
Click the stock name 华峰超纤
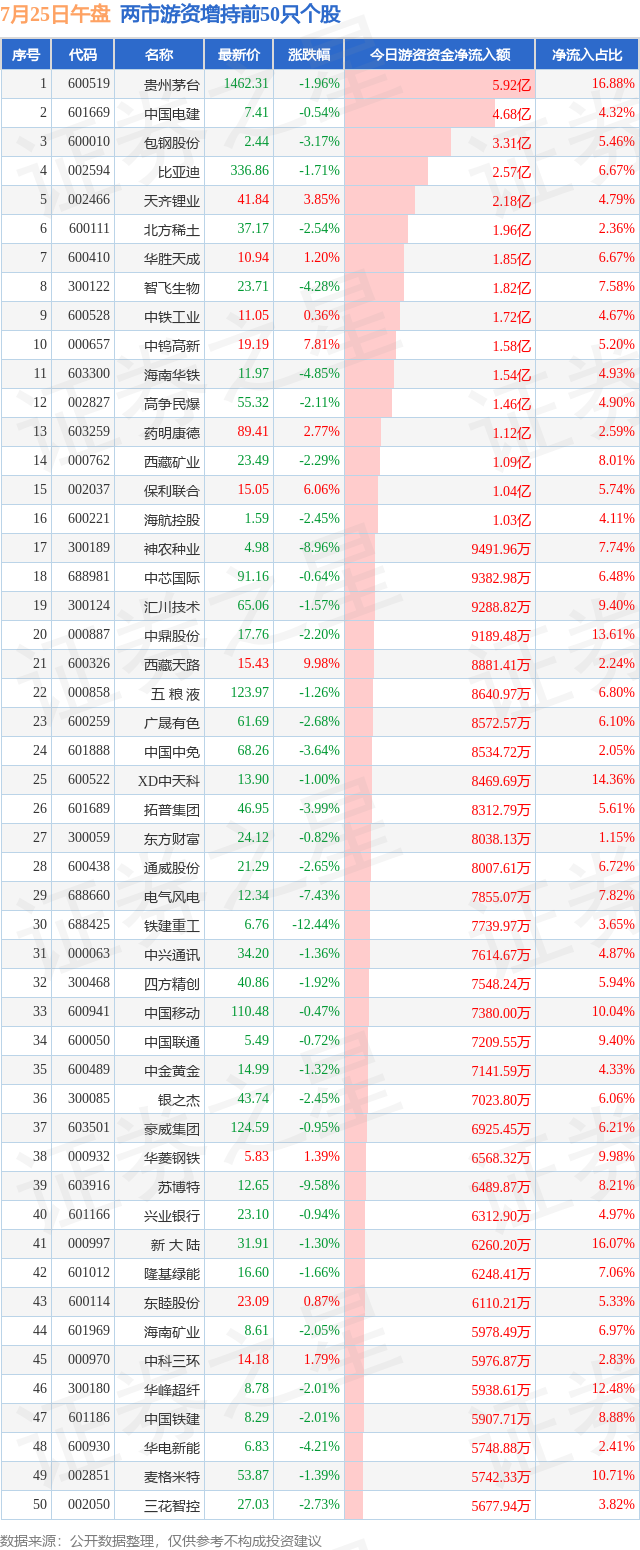tap(172, 1389)
